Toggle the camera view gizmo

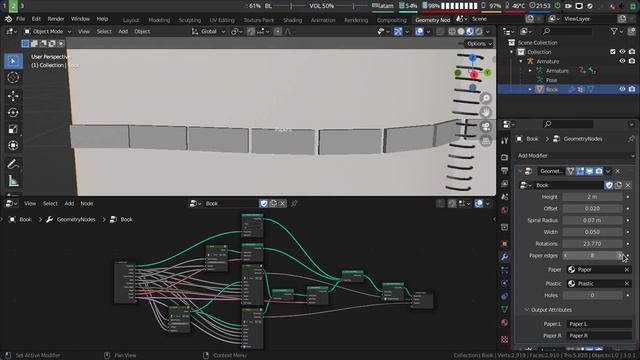pyautogui.click(x=486, y=127)
